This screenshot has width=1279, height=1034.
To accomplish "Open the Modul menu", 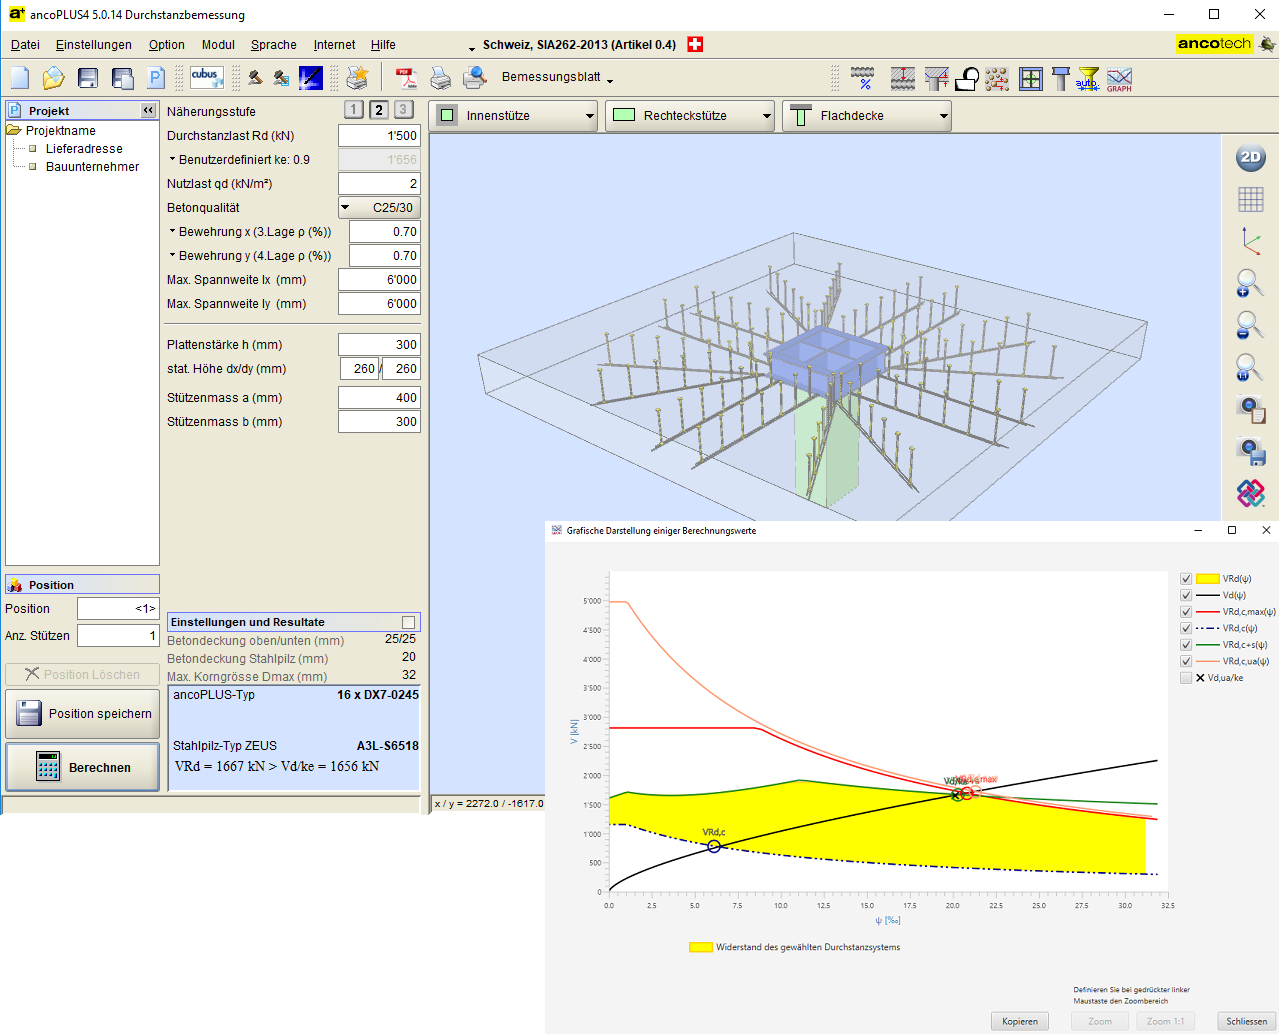I will (218, 45).
